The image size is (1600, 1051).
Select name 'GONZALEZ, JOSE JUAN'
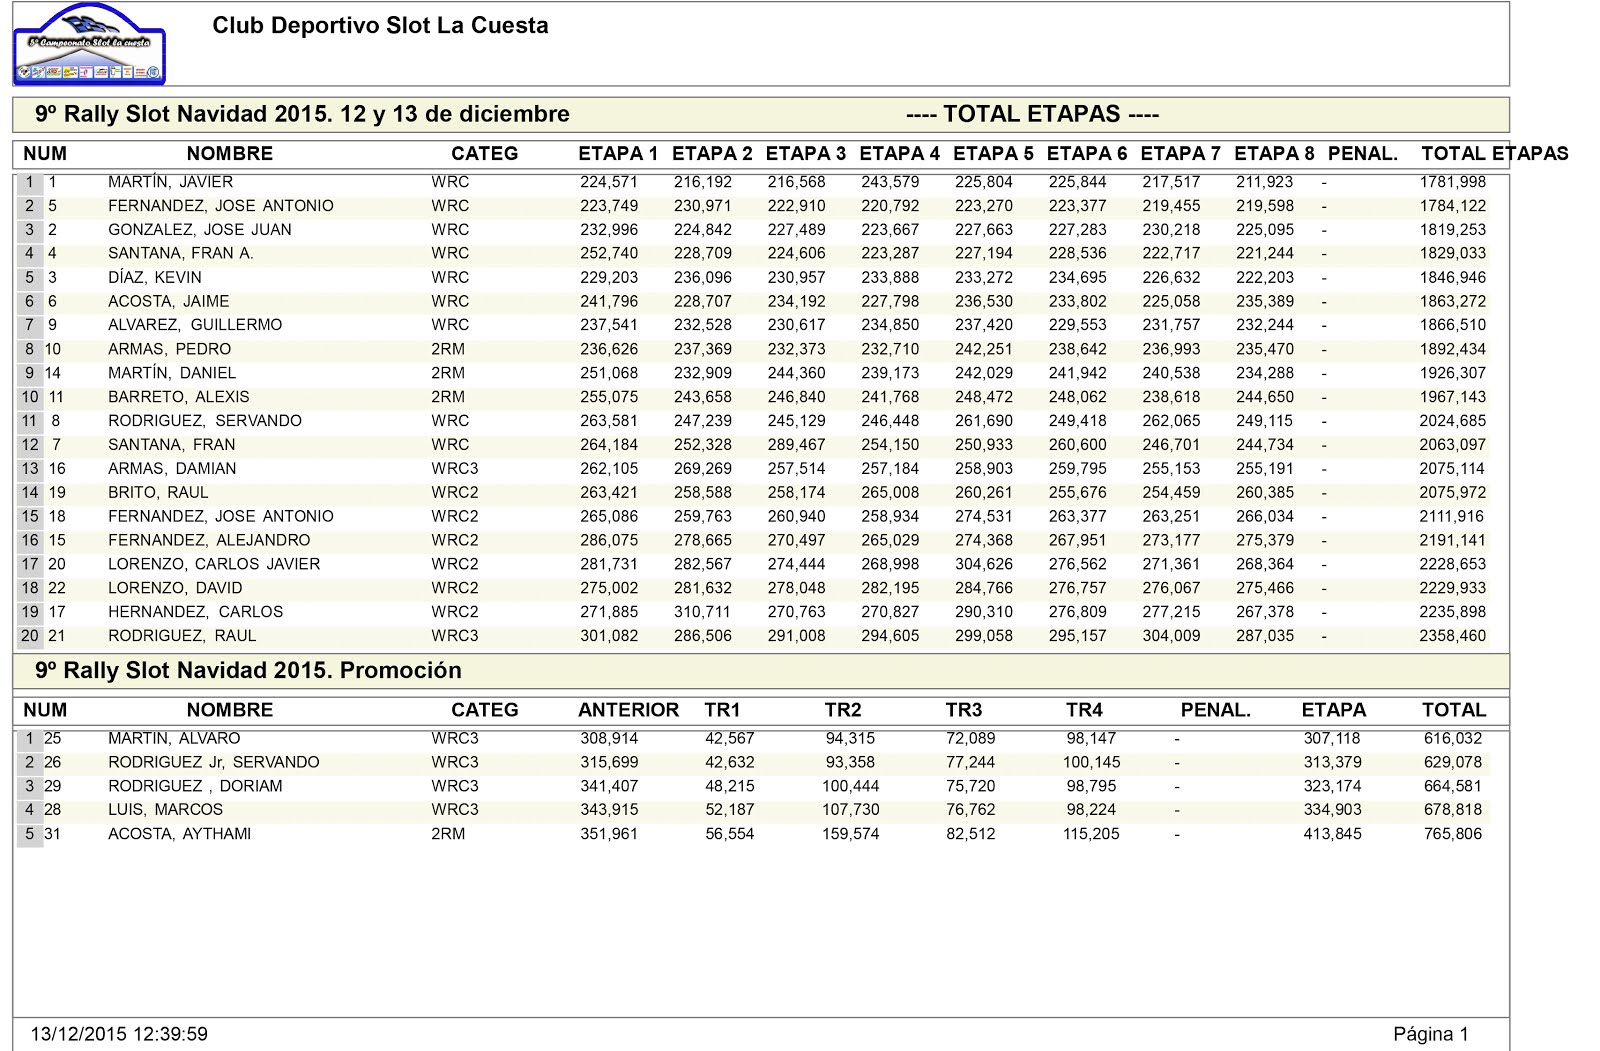(x=200, y=230)
